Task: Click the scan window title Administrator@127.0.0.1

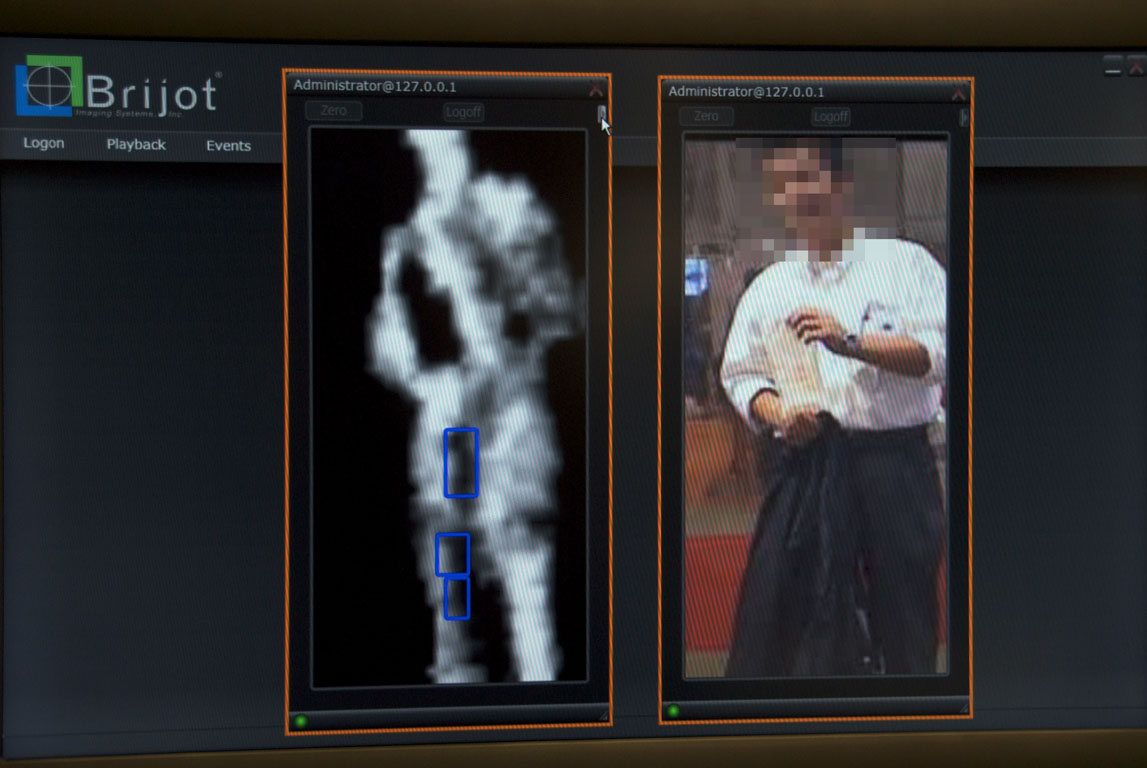Action: (x=375, y=86)
